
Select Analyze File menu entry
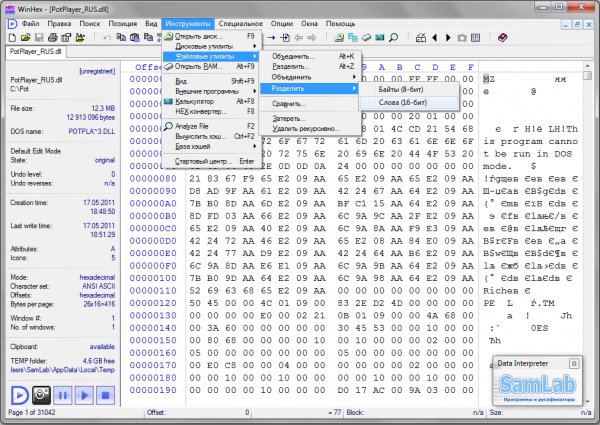(211, 126)
